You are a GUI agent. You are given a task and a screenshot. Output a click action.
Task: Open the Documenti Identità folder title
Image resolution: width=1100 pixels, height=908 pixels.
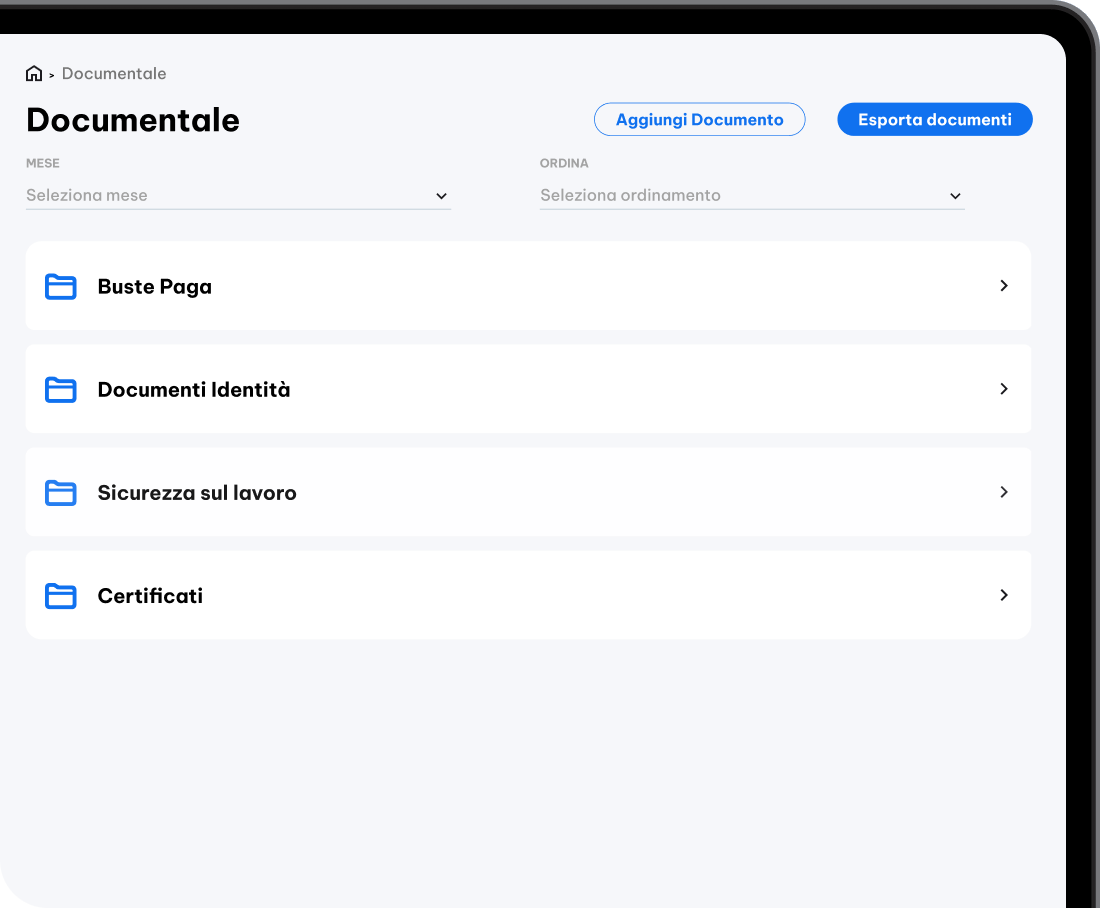(194, 389)
